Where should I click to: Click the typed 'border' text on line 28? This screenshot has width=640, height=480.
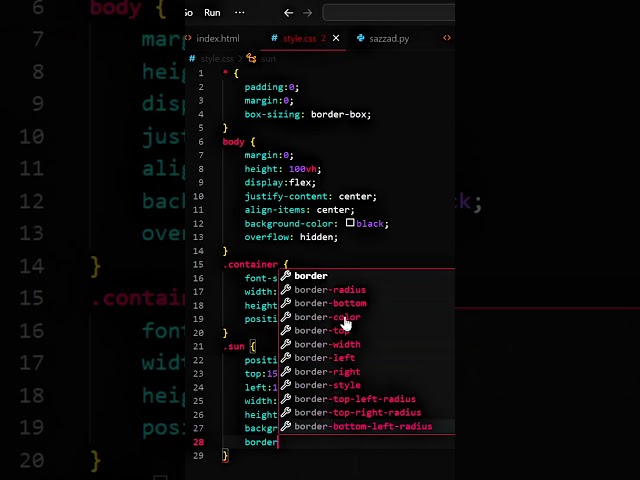pyautogui.click(x=261, y=442)
